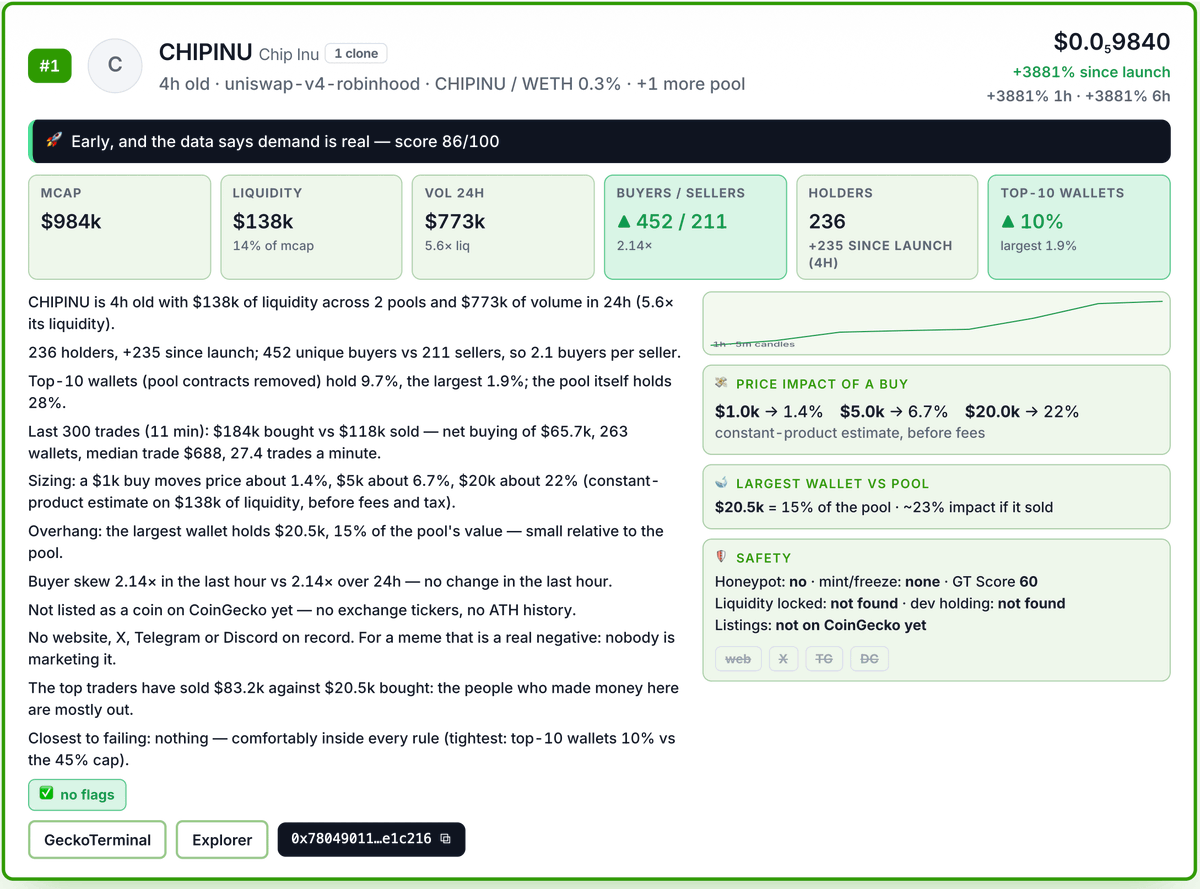Click the 1 clone badge
The width and height of the screenshot is (1200, 889).
coord(356,54)
